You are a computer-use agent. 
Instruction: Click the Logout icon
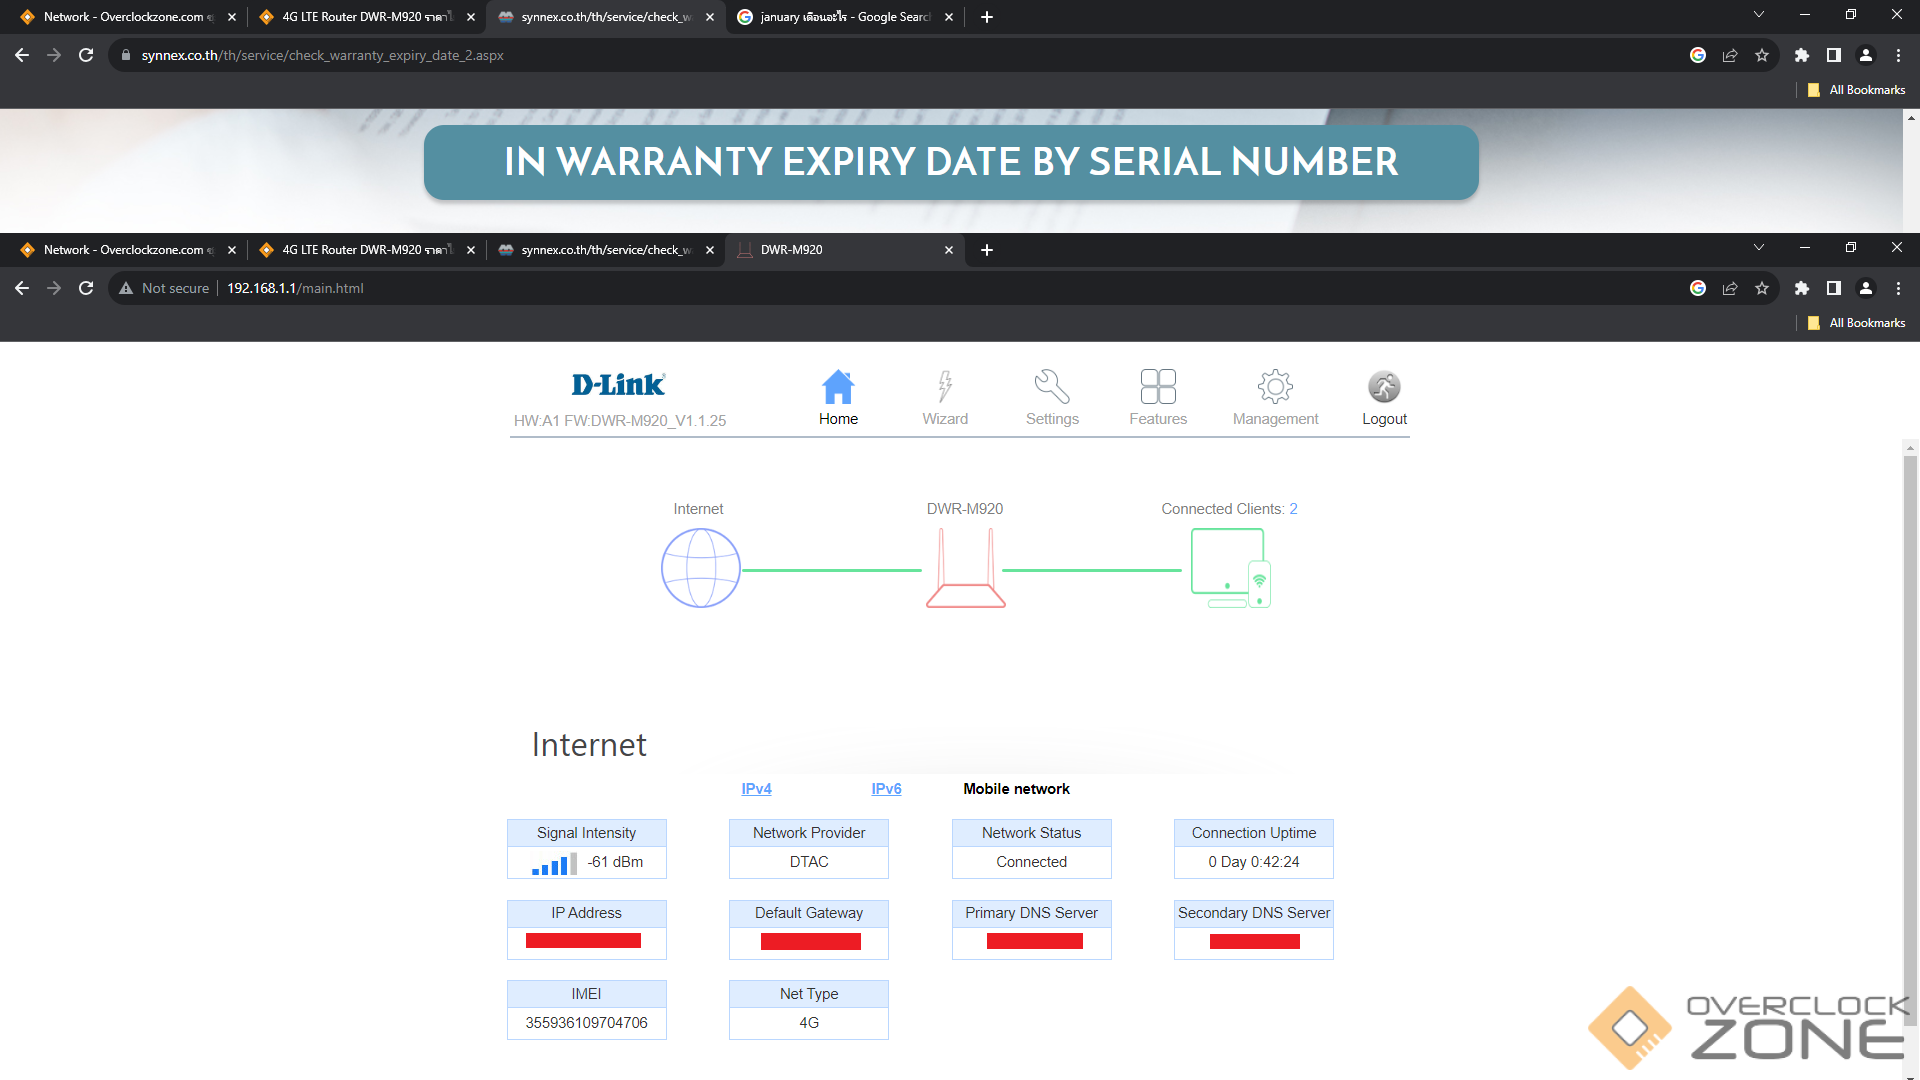(x=1384, y=387)
